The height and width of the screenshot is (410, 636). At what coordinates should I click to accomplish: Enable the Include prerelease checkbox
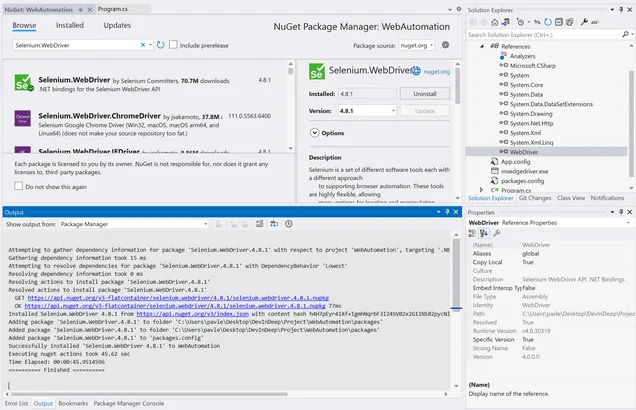[x=173, y=45]
